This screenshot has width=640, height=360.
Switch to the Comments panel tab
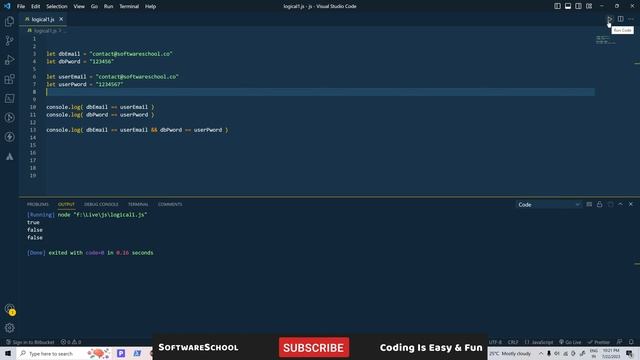click(170, 204)
